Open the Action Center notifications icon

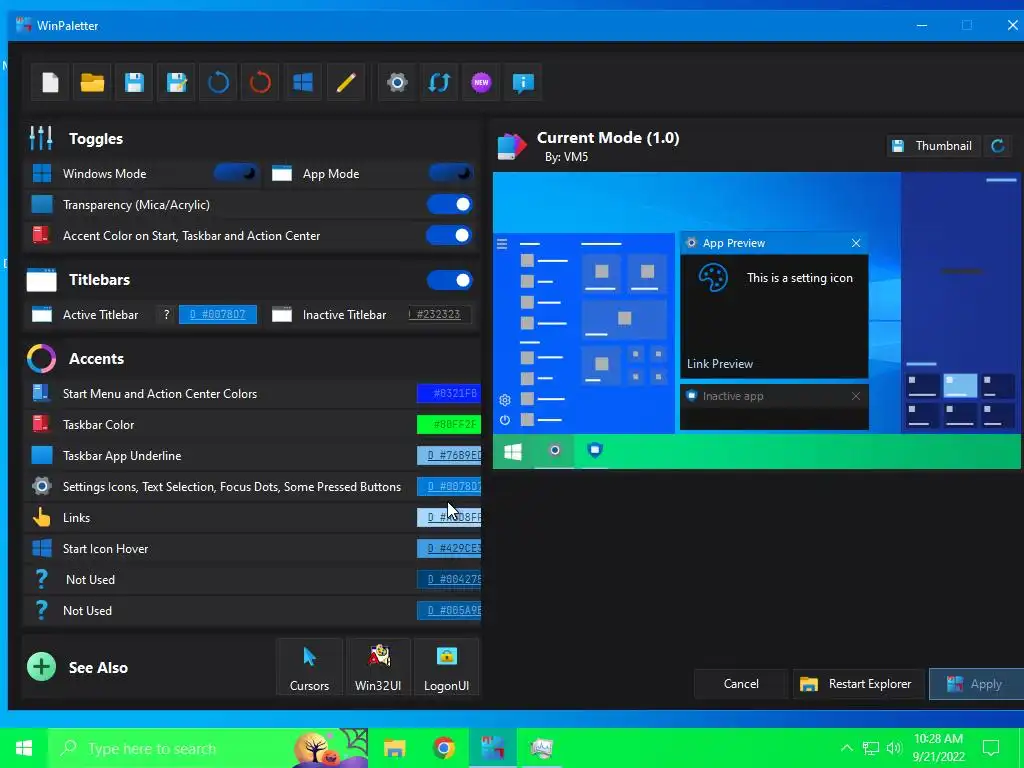991,748
